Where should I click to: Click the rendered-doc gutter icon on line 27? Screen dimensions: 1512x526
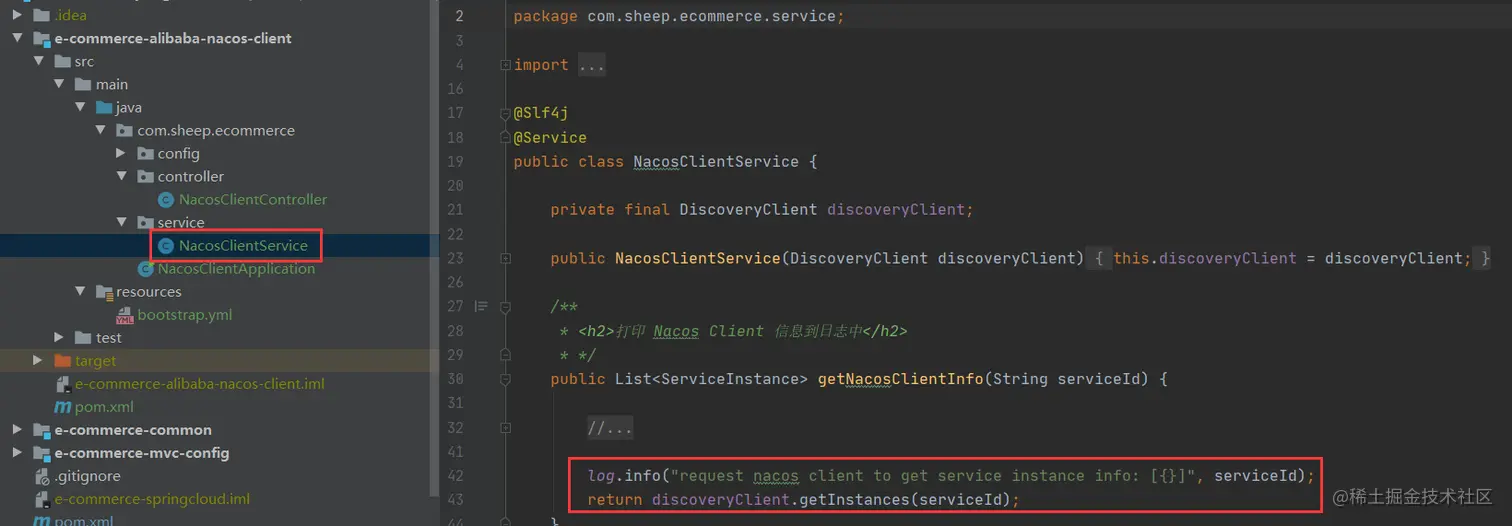pyautogui.click(x=480, y=306)
